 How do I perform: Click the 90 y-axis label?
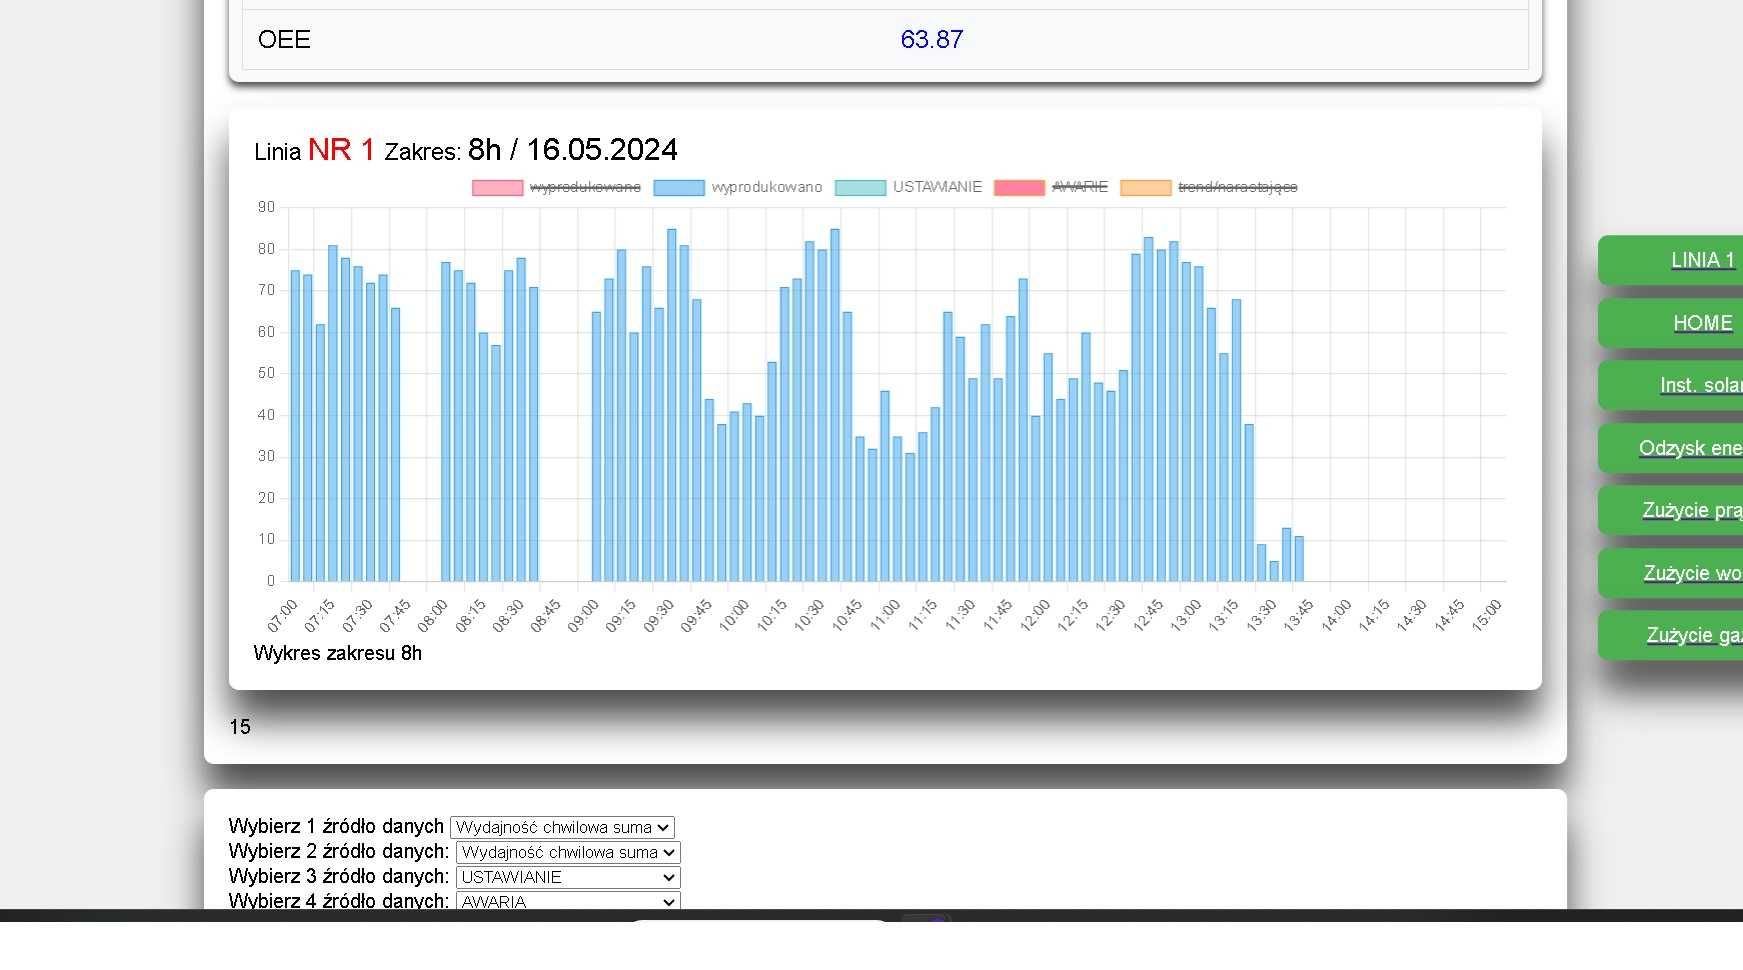(266, 207)
